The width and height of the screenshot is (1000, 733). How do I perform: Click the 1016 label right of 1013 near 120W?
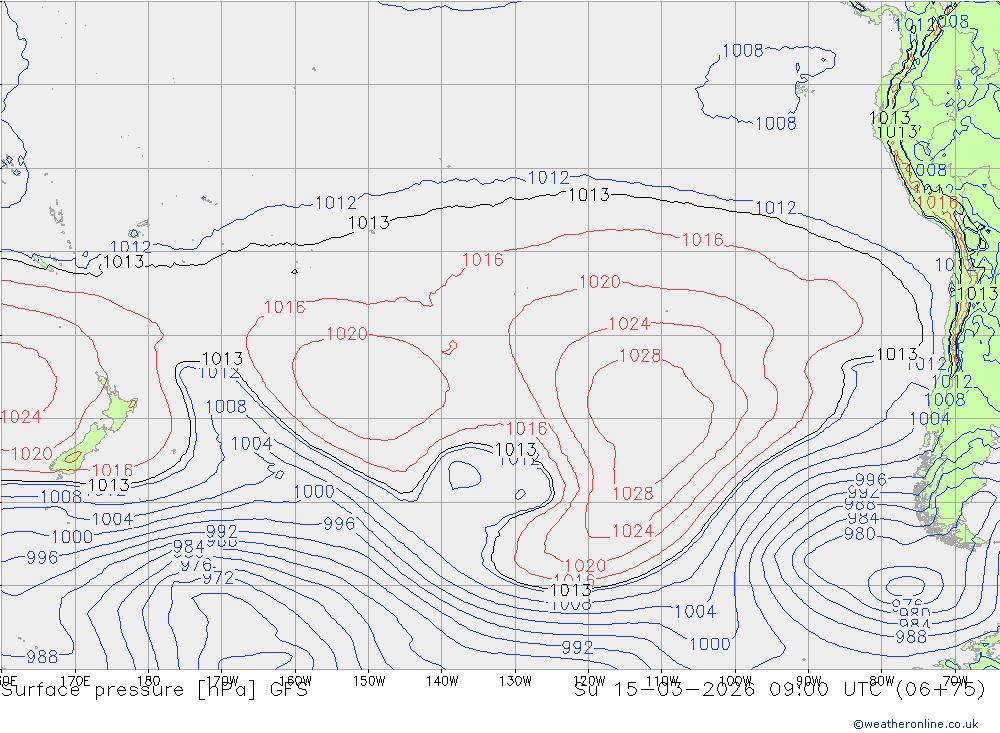[703, 240]
